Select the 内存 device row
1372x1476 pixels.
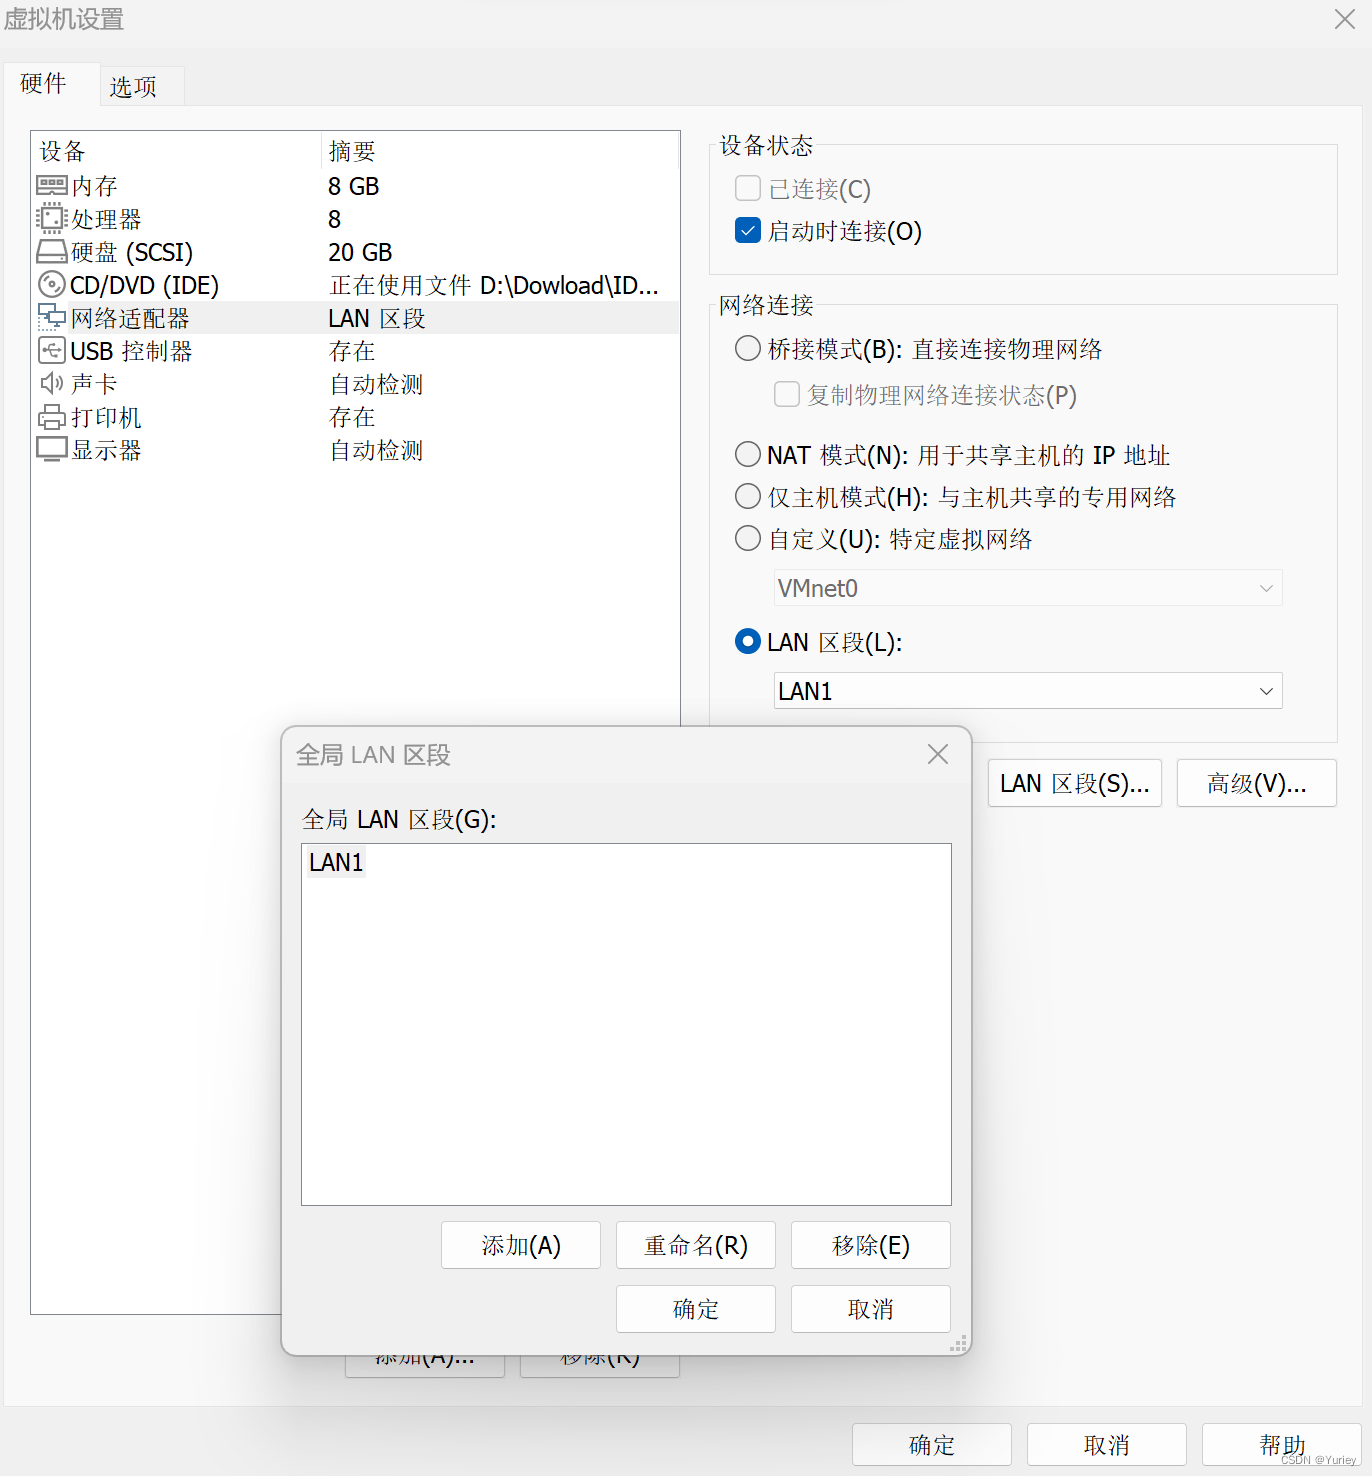(x=356, y=186)
